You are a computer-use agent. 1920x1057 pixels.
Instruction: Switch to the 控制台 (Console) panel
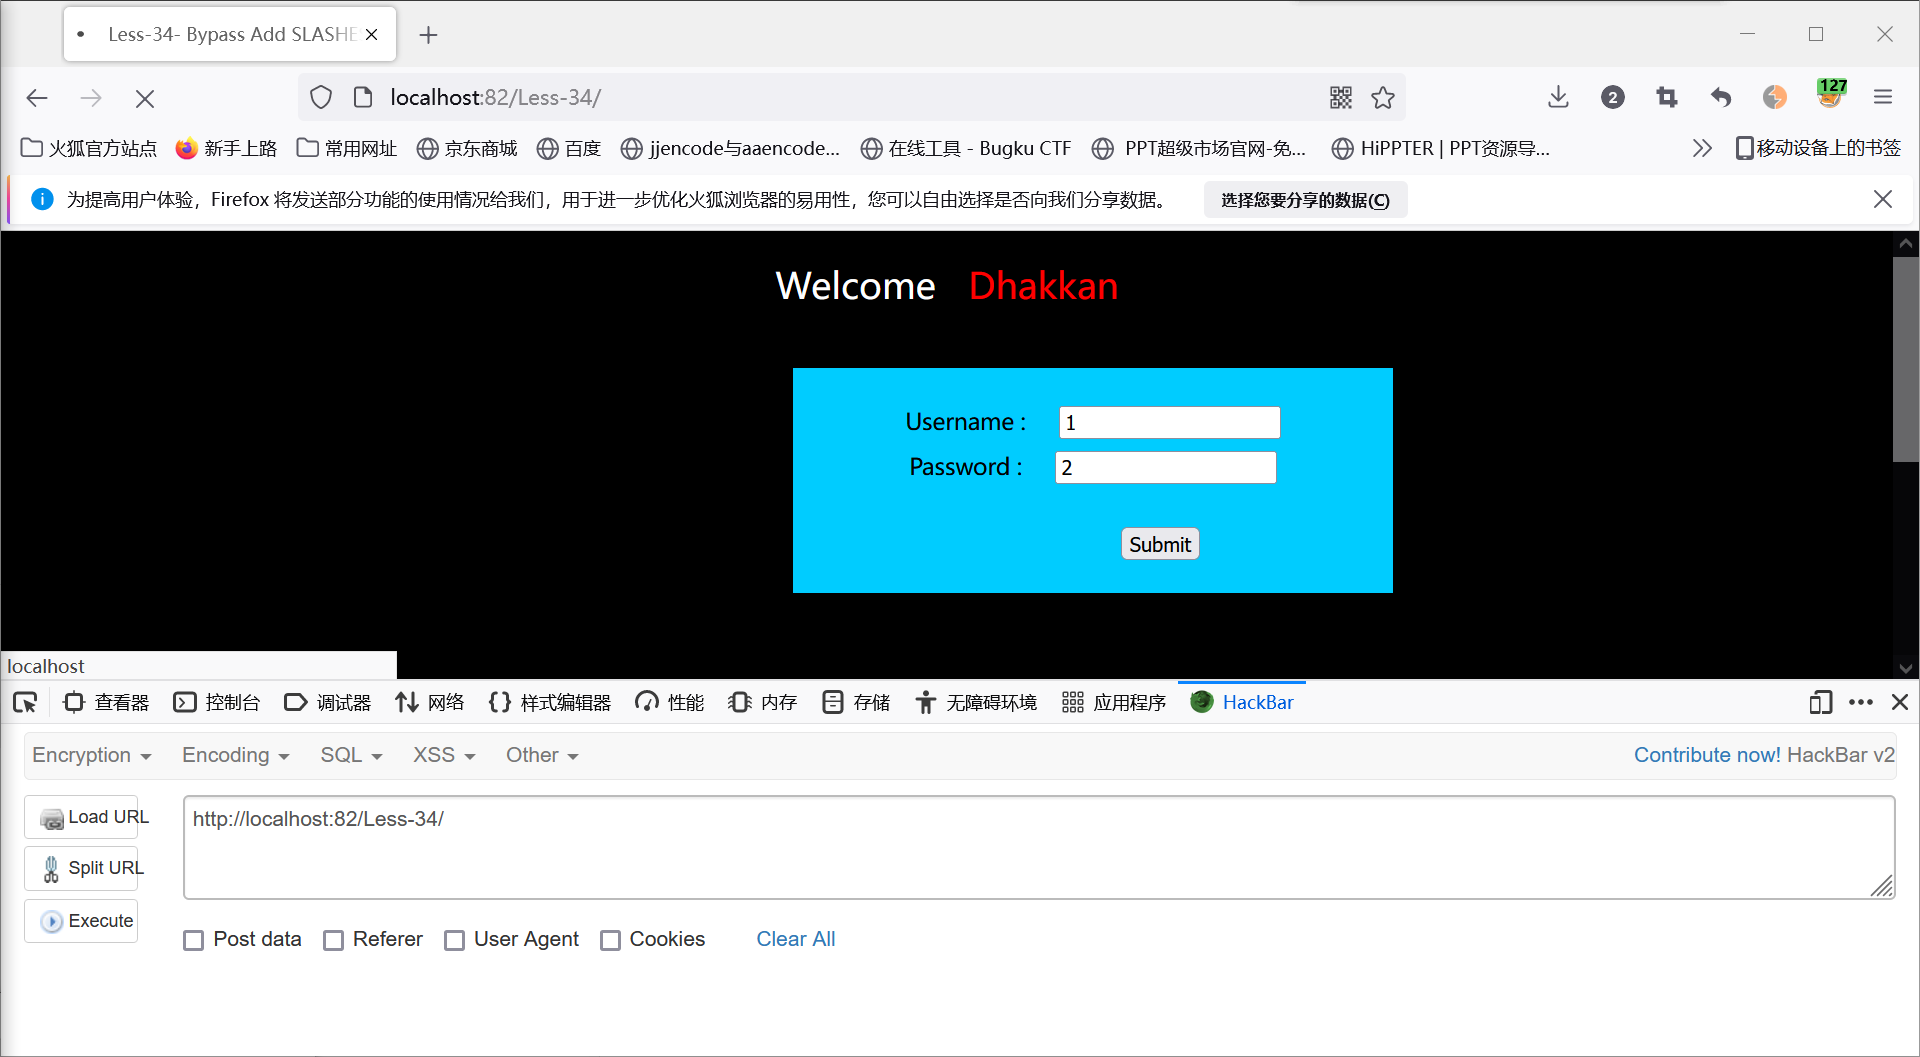[216, 702]
